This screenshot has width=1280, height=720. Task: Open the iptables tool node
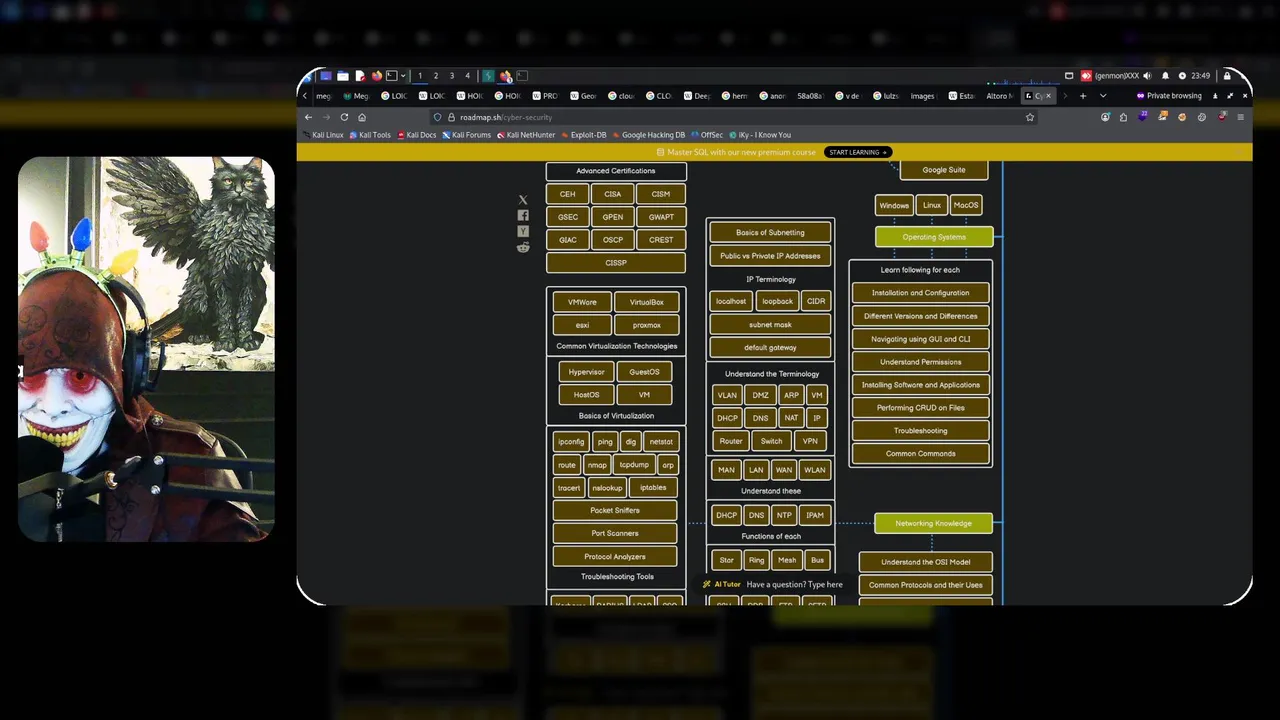(653, 488)
